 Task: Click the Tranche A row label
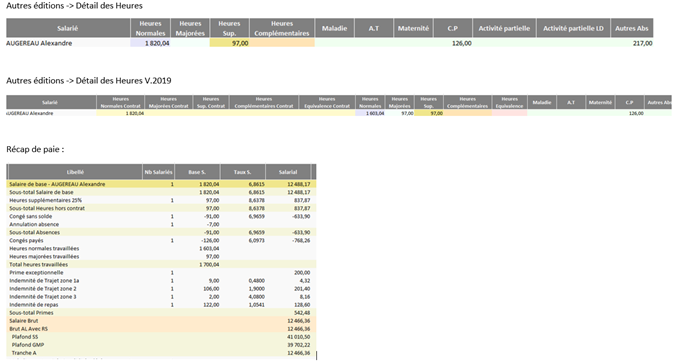click(x=24, y=353)
